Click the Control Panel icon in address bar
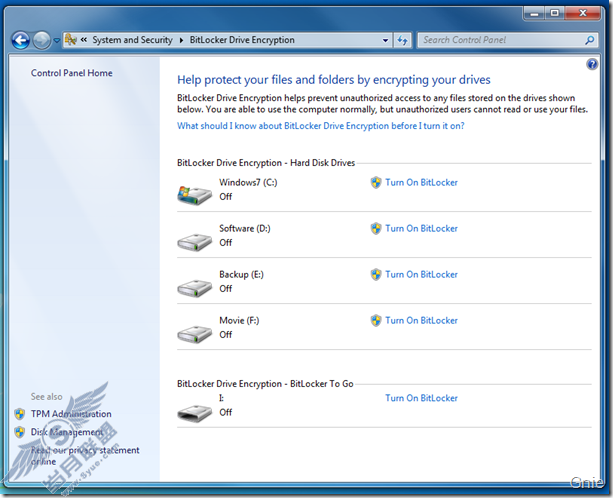 [x=71, y=39]
